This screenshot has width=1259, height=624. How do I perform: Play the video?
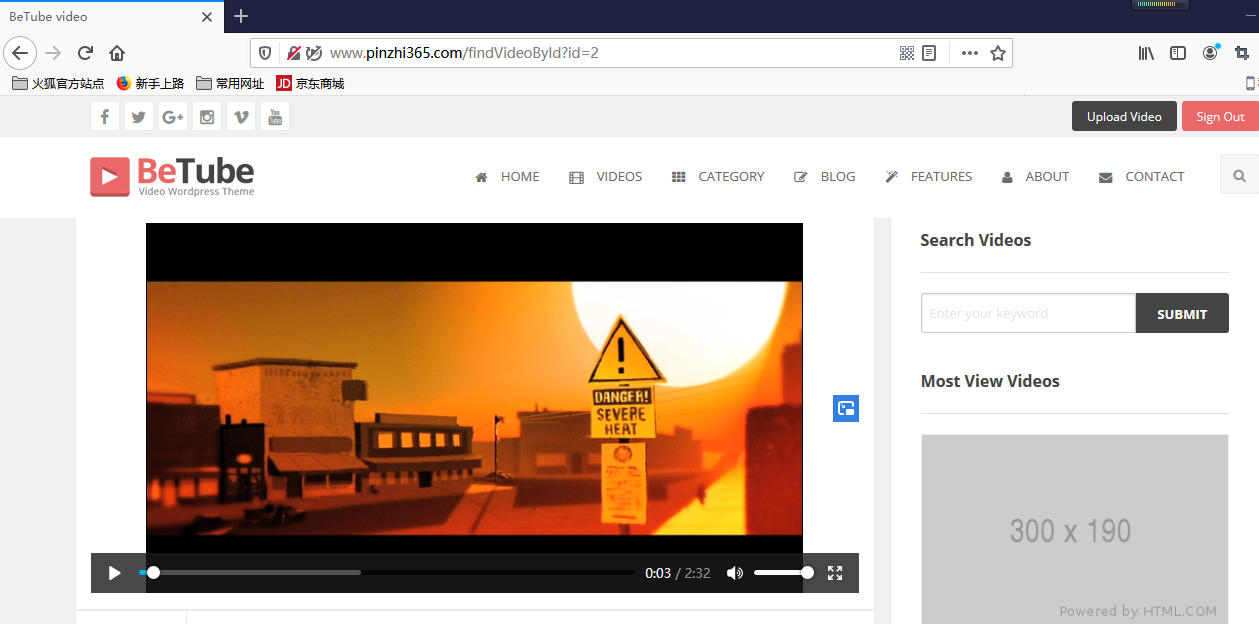[x=114, y=573]
